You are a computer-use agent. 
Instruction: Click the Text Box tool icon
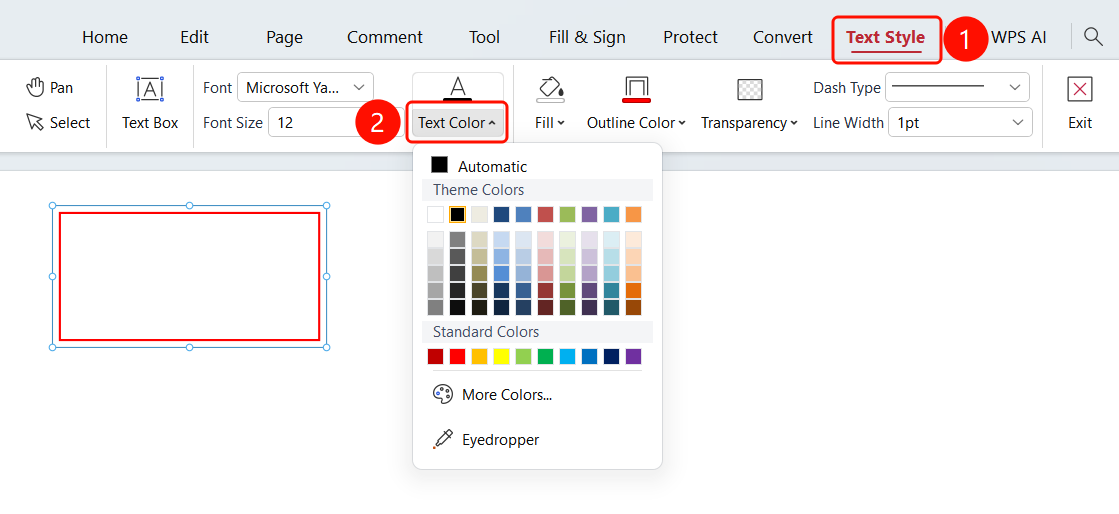(150, 89)
